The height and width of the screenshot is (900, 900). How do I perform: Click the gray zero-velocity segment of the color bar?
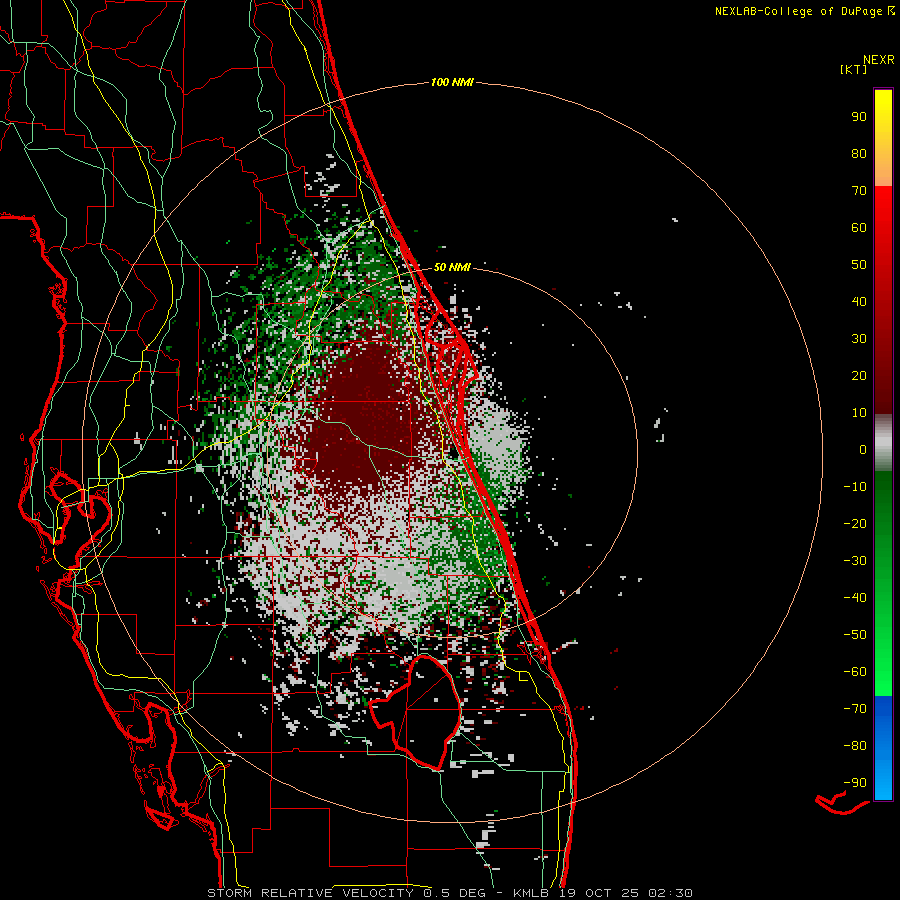[x=883, y=443]
